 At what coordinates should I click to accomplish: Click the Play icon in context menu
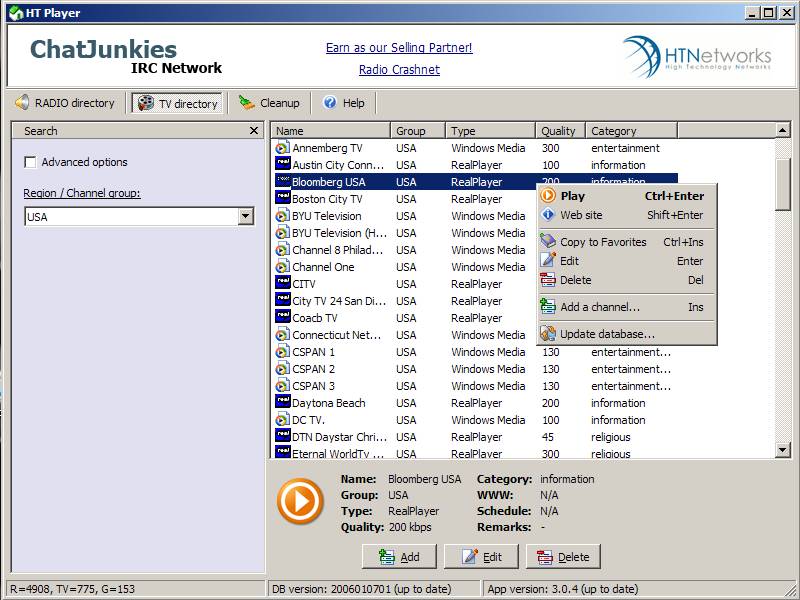click(548, 196)
